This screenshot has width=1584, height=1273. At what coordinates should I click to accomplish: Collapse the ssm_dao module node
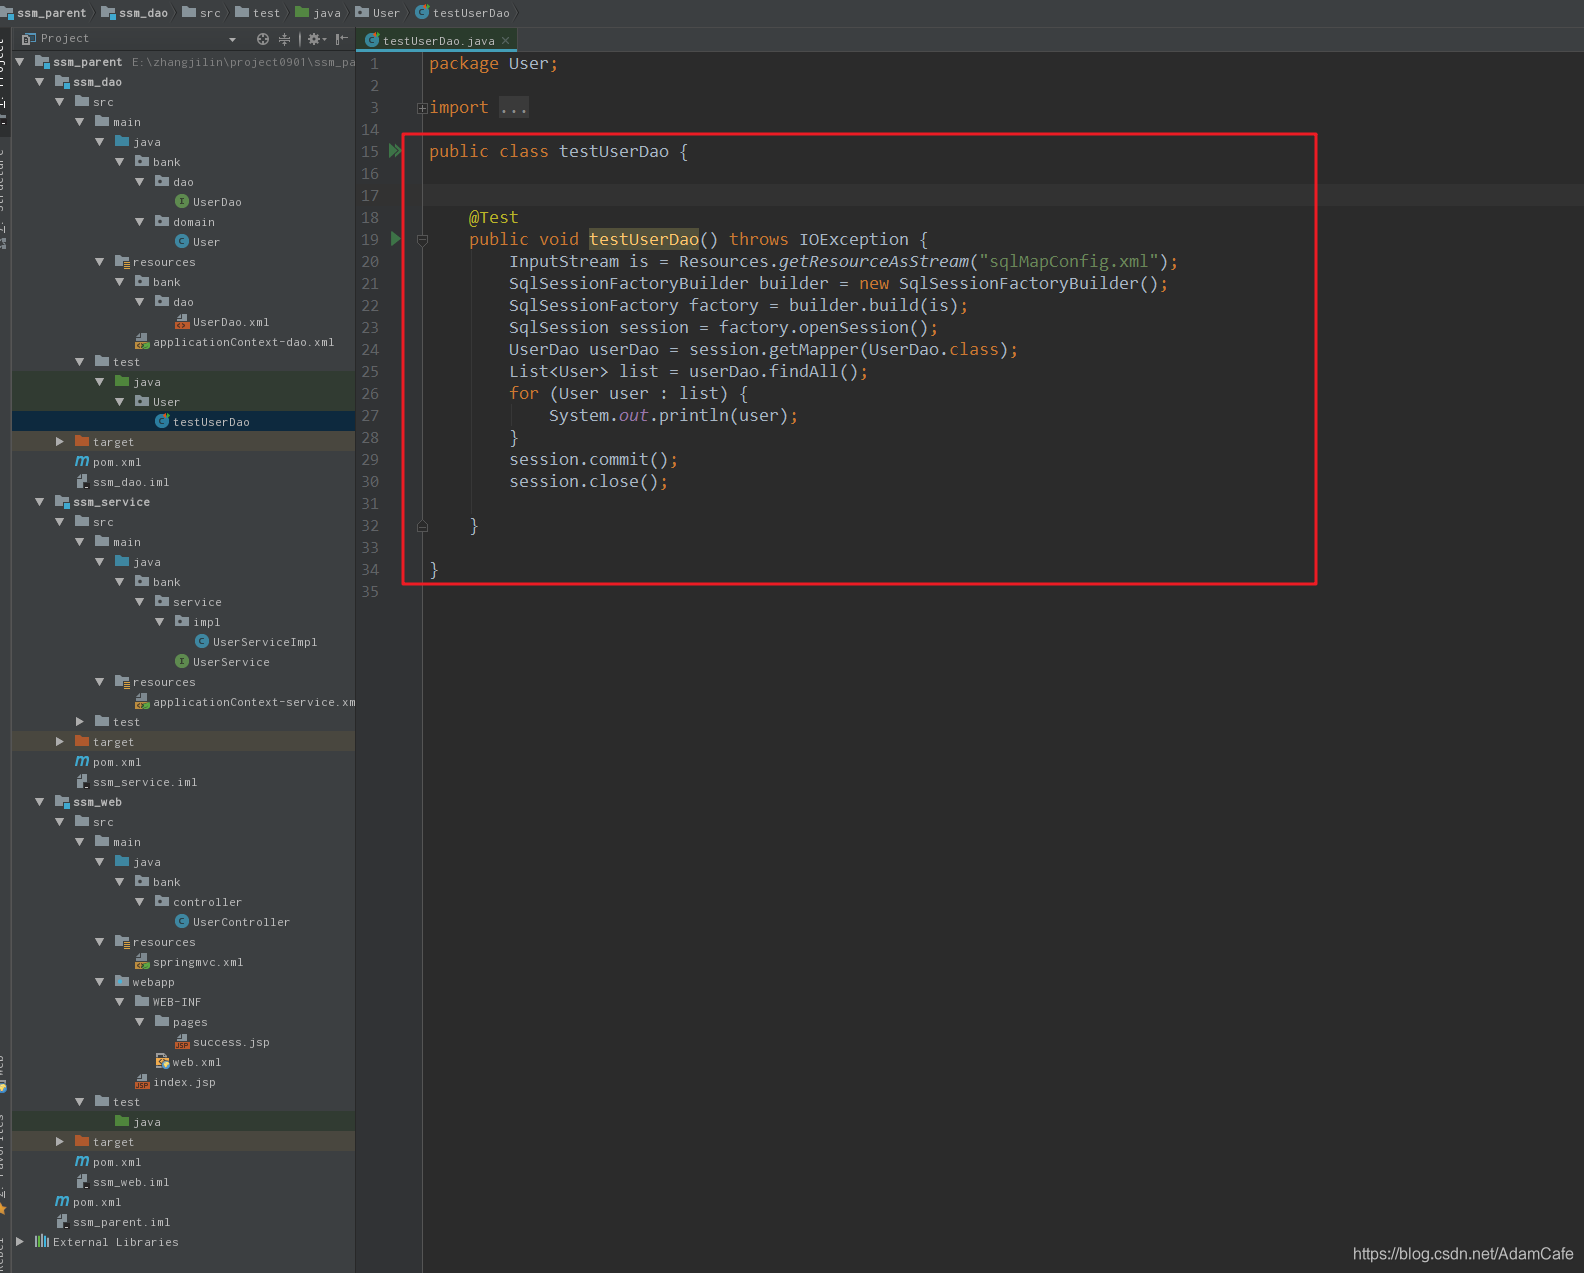pyautogui.click(x=39, y=82)
